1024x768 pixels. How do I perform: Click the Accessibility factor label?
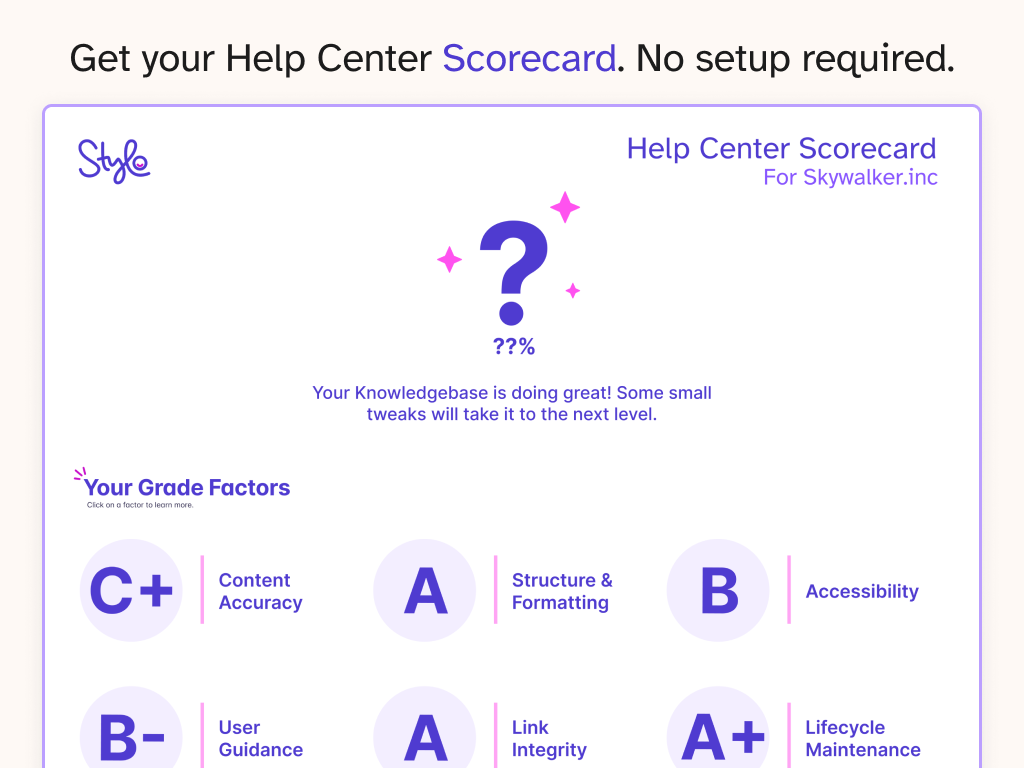[861, 591]
